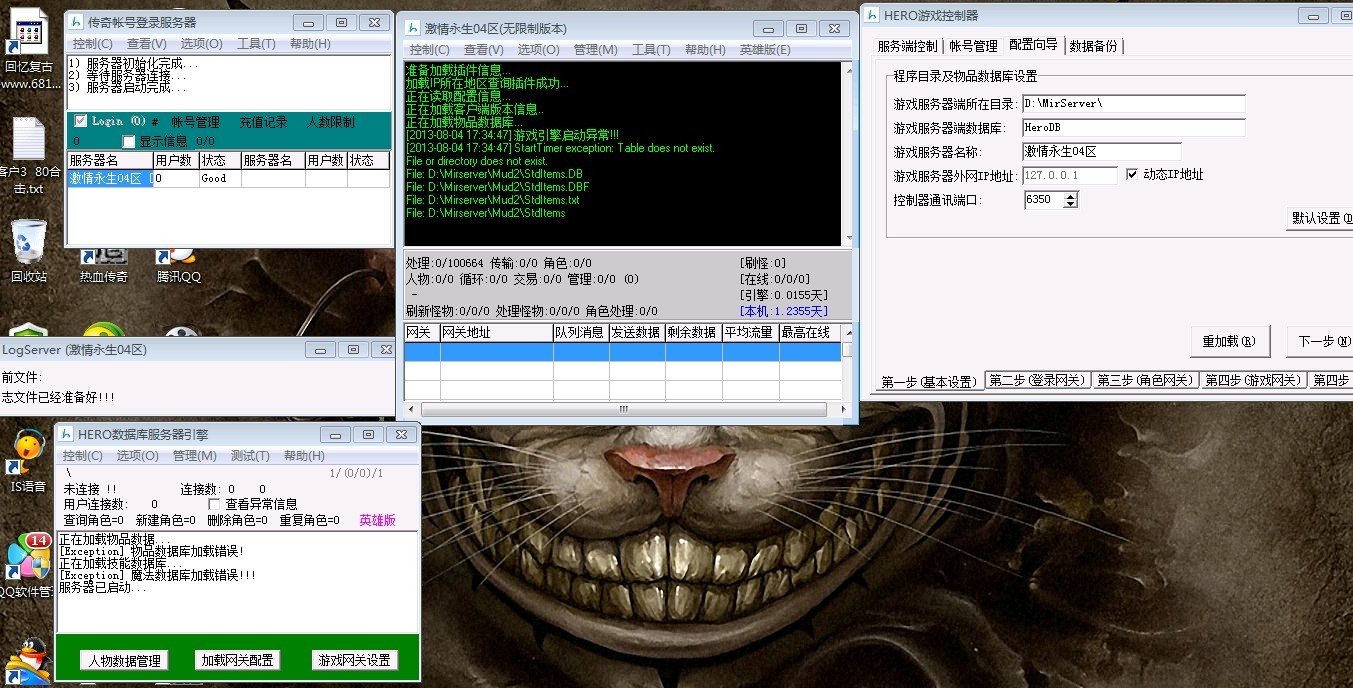
Task: Open 英雄版(E) menu in engine window
Action: pyautogui.click(x=765, y=50)
